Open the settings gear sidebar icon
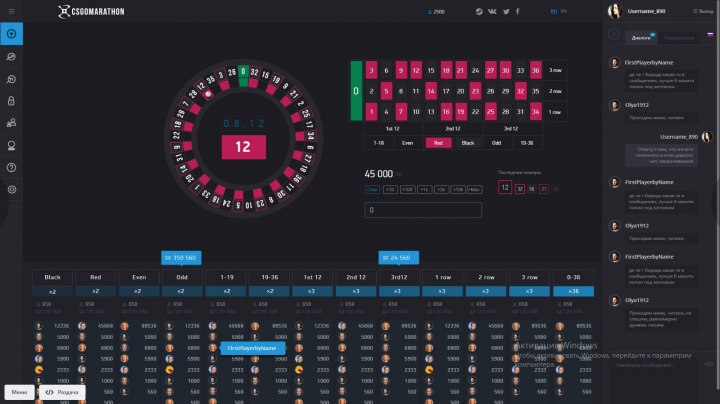 11,189
